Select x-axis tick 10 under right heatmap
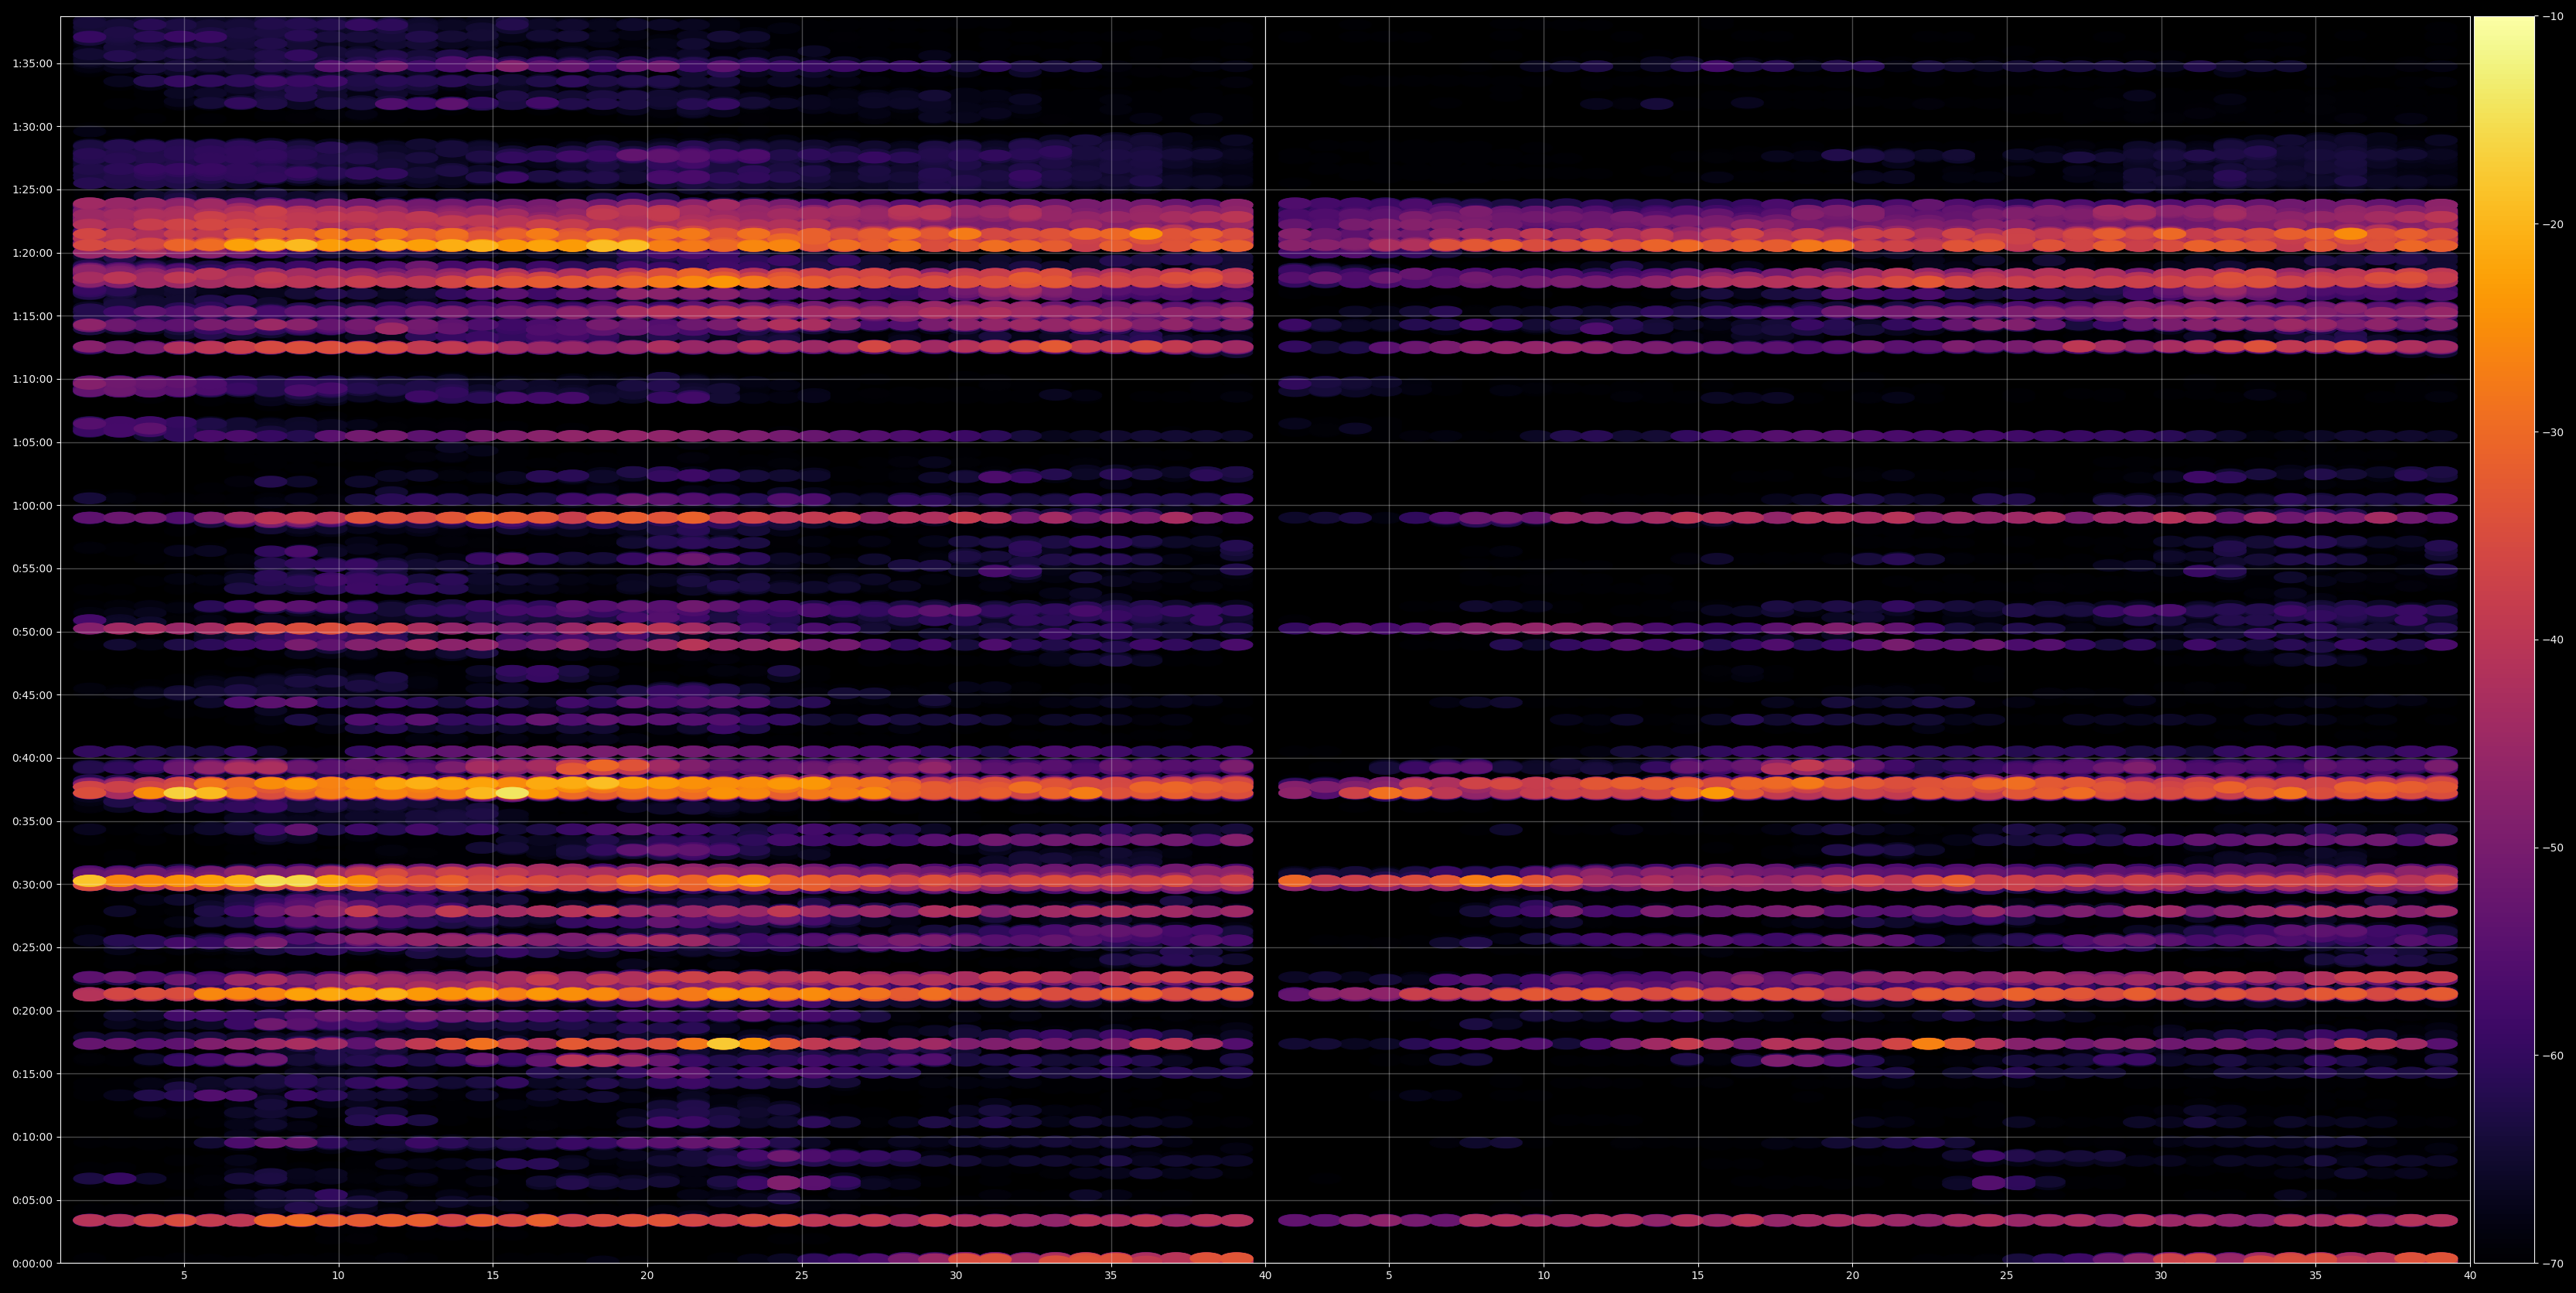This screenshot has height=1293, width=2576. coord(1543,1276)
